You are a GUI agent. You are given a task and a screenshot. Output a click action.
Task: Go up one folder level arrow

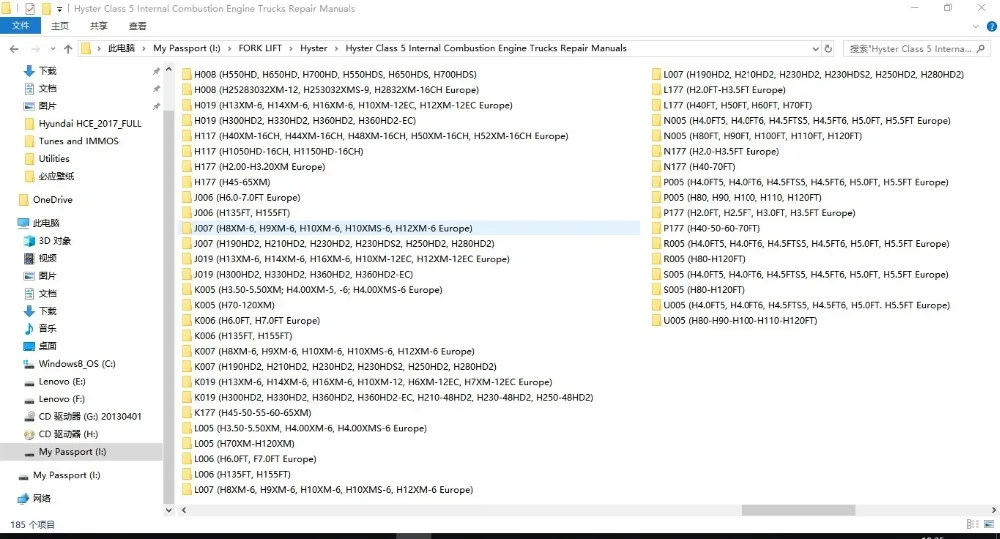pos(68,48)
